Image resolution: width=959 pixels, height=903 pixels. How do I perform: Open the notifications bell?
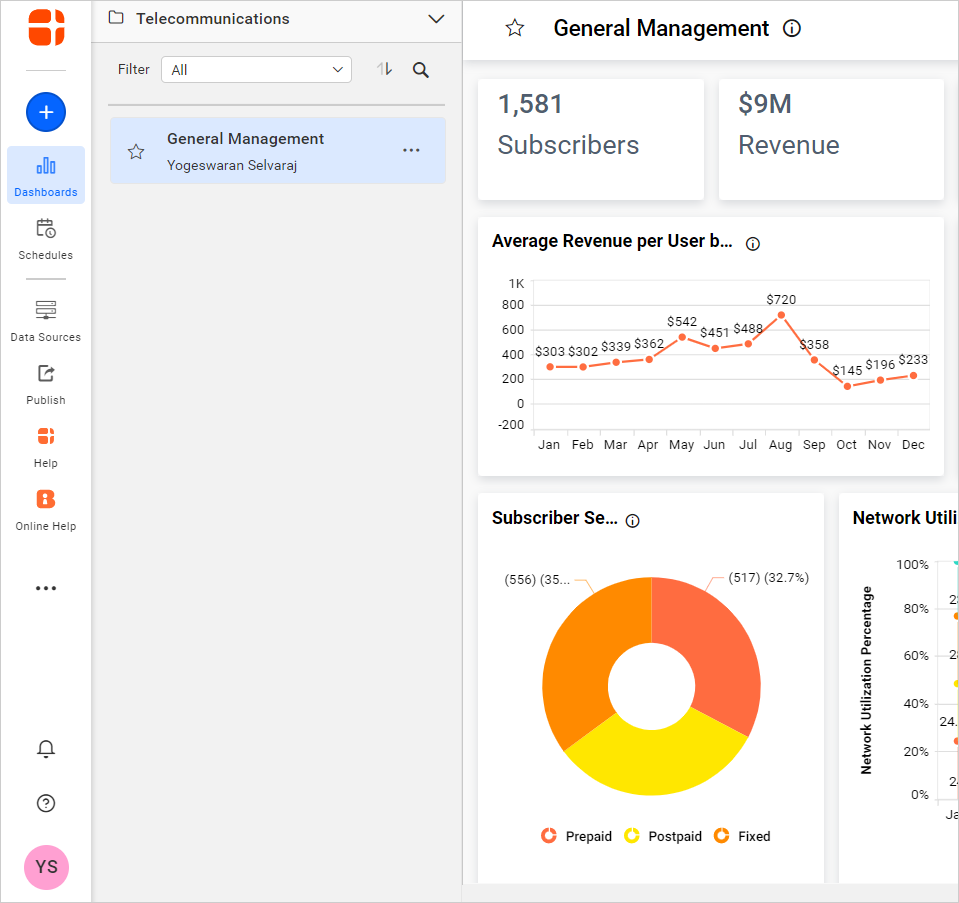(46, 749)
